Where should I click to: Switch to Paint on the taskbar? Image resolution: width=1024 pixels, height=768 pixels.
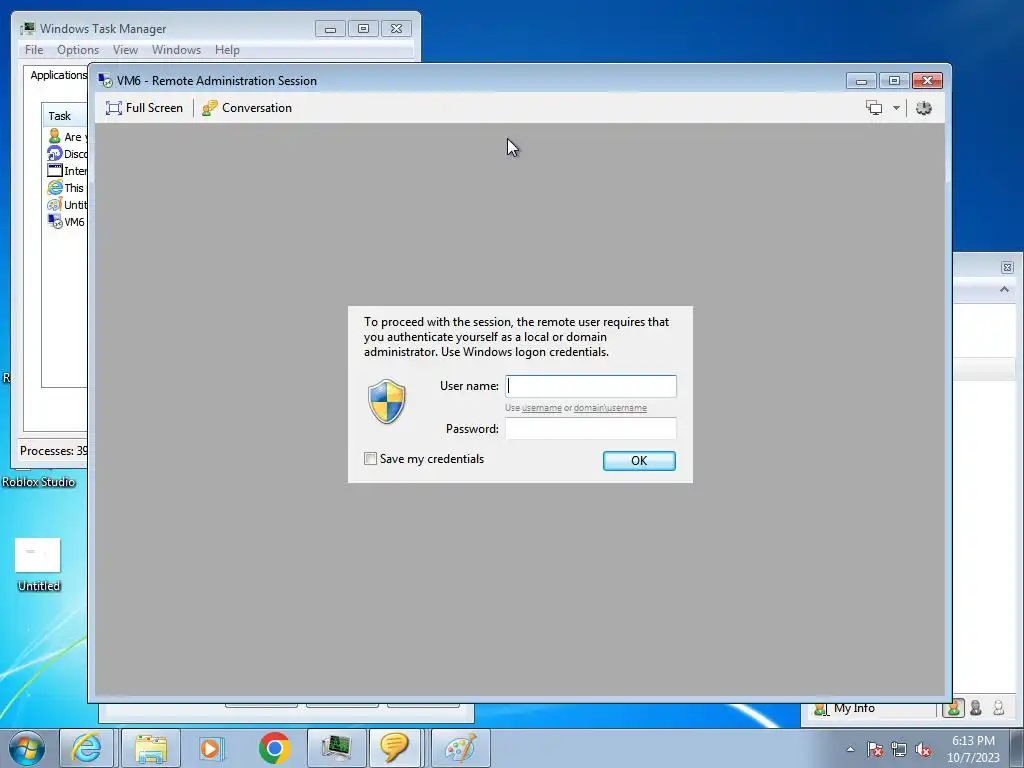coord(460,748)
